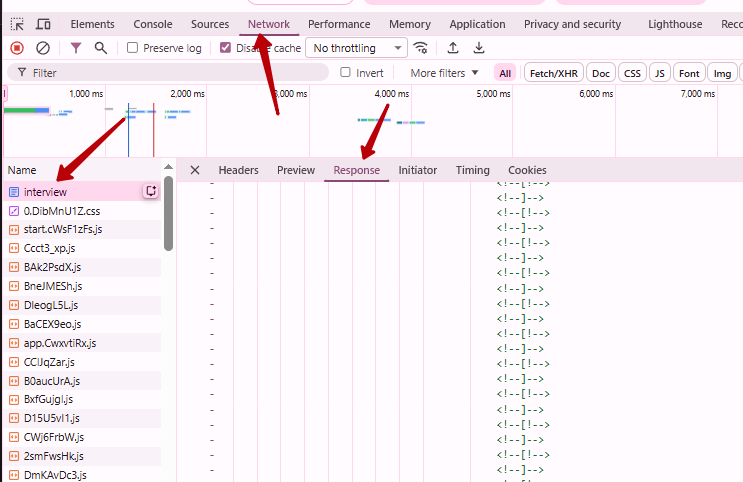Filter requests by Fetch/XHR
Screen dimensions: 743x482
(x=553, y=73)
